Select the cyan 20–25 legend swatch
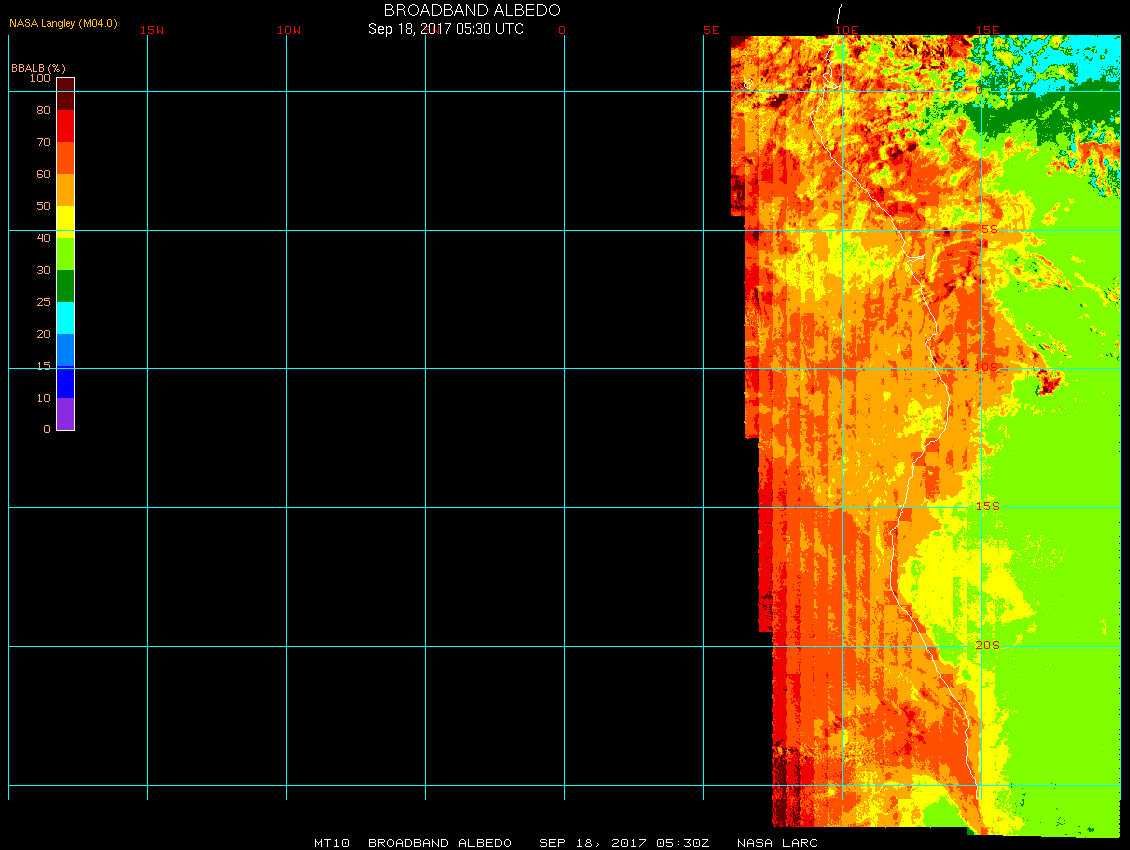This screenshot has height=850, width=1130. (x=66, y=318)
